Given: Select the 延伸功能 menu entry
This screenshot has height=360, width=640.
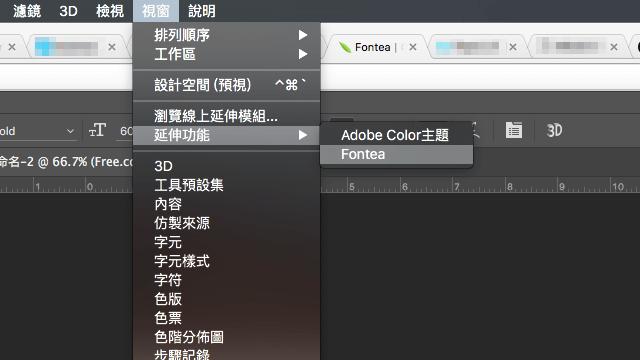Looking at the screenshot, I should point(227,135).
